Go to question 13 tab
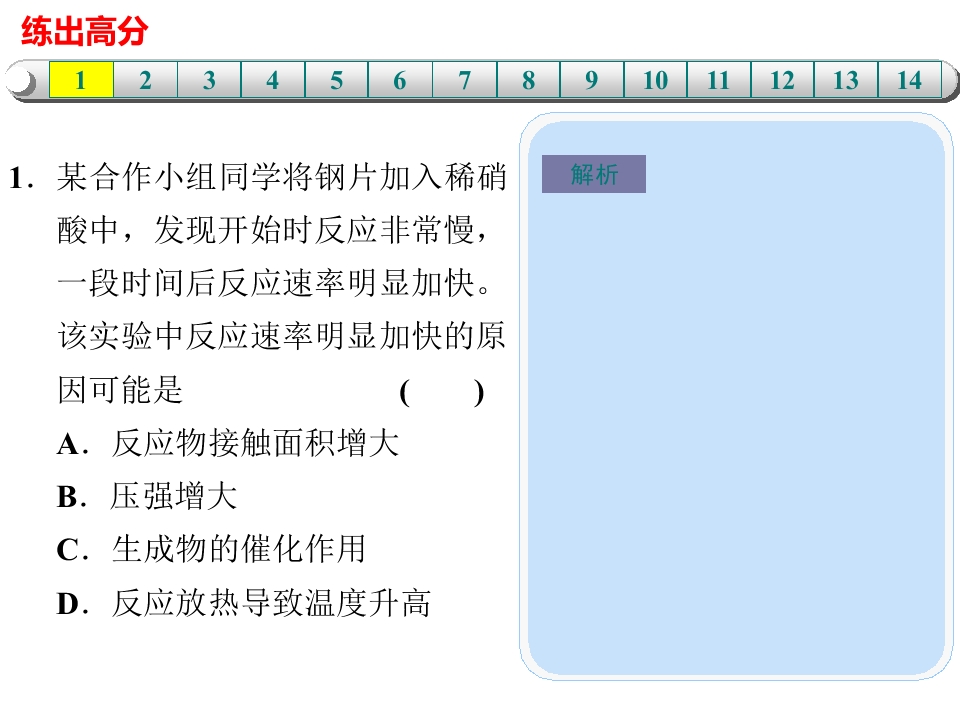960x720 pixels. 846,80
